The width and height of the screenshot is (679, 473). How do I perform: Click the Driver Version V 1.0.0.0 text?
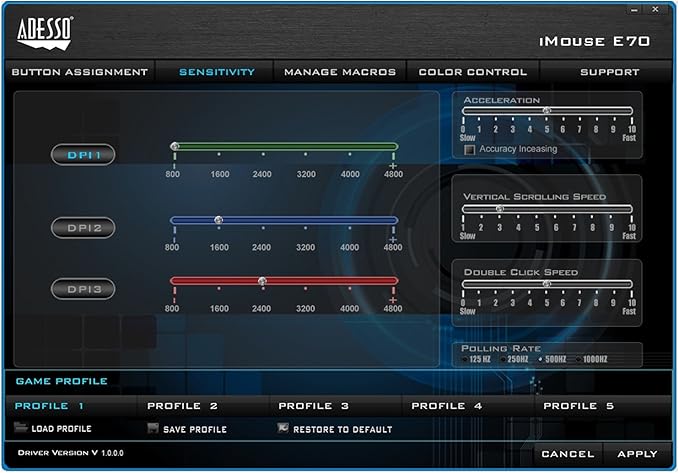click(x=71, y=453)
